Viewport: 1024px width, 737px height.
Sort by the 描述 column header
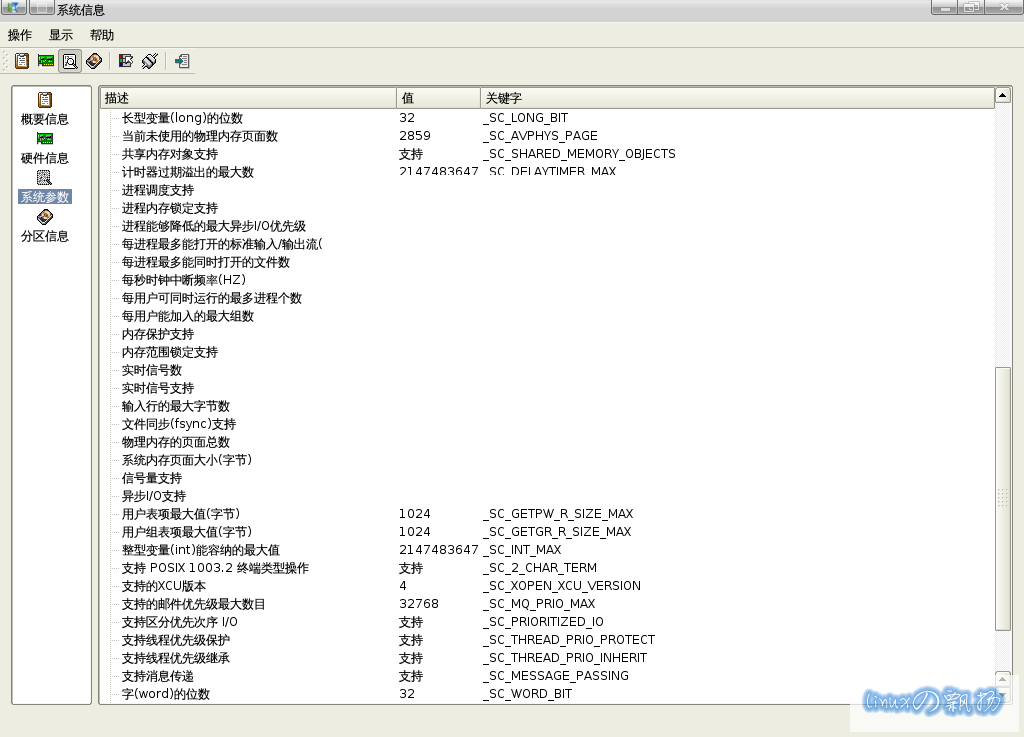click(x=248, y=97)
